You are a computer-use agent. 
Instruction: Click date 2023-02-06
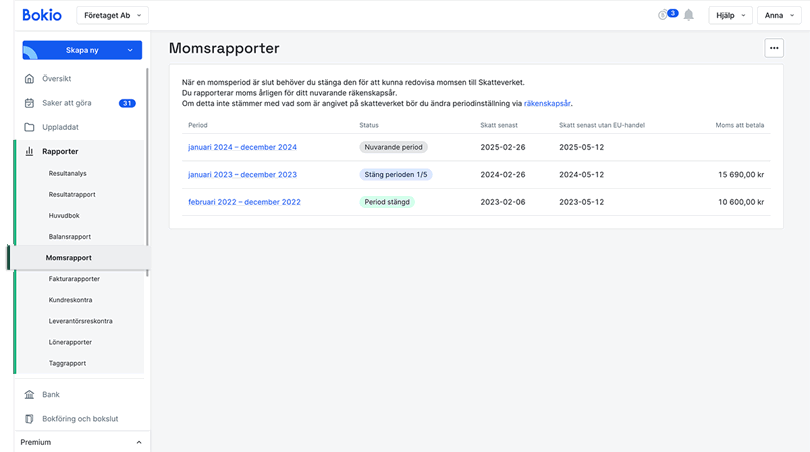[503, 202]
